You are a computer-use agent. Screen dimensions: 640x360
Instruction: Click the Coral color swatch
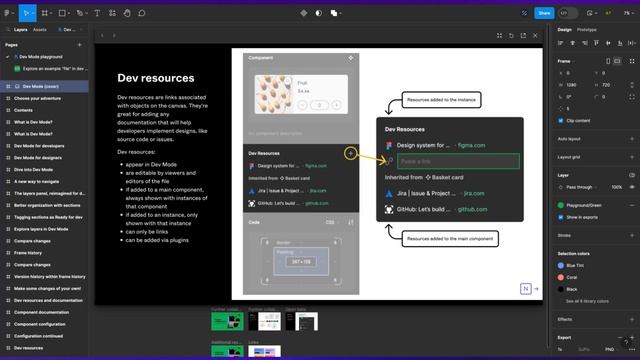pyautogui.click(x=561, y=277)
